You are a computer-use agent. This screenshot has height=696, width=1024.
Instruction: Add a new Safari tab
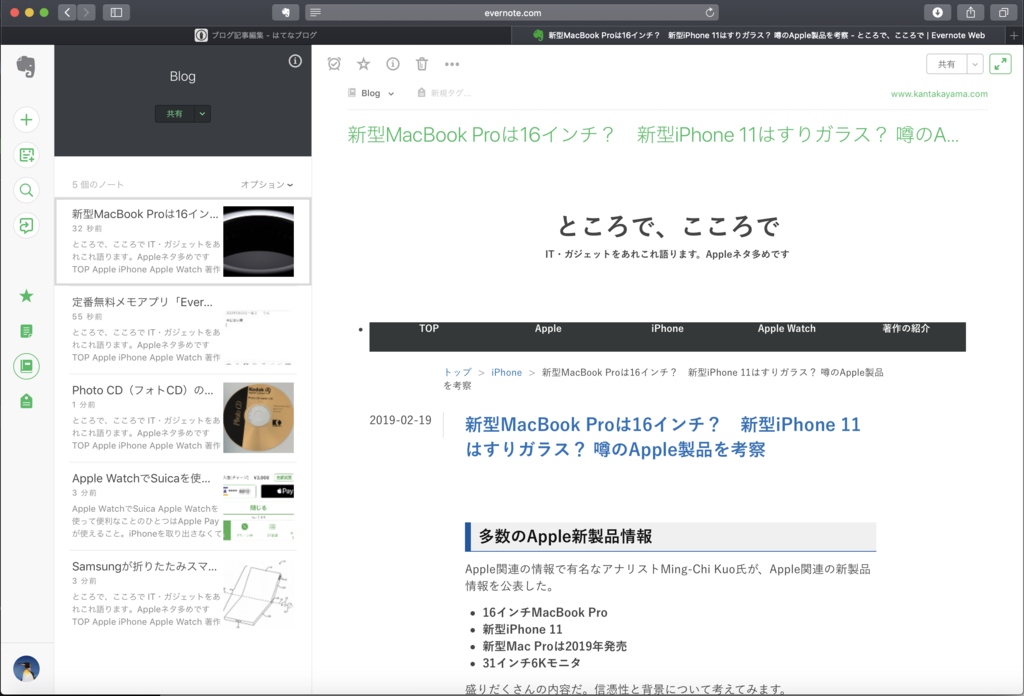1014,35
